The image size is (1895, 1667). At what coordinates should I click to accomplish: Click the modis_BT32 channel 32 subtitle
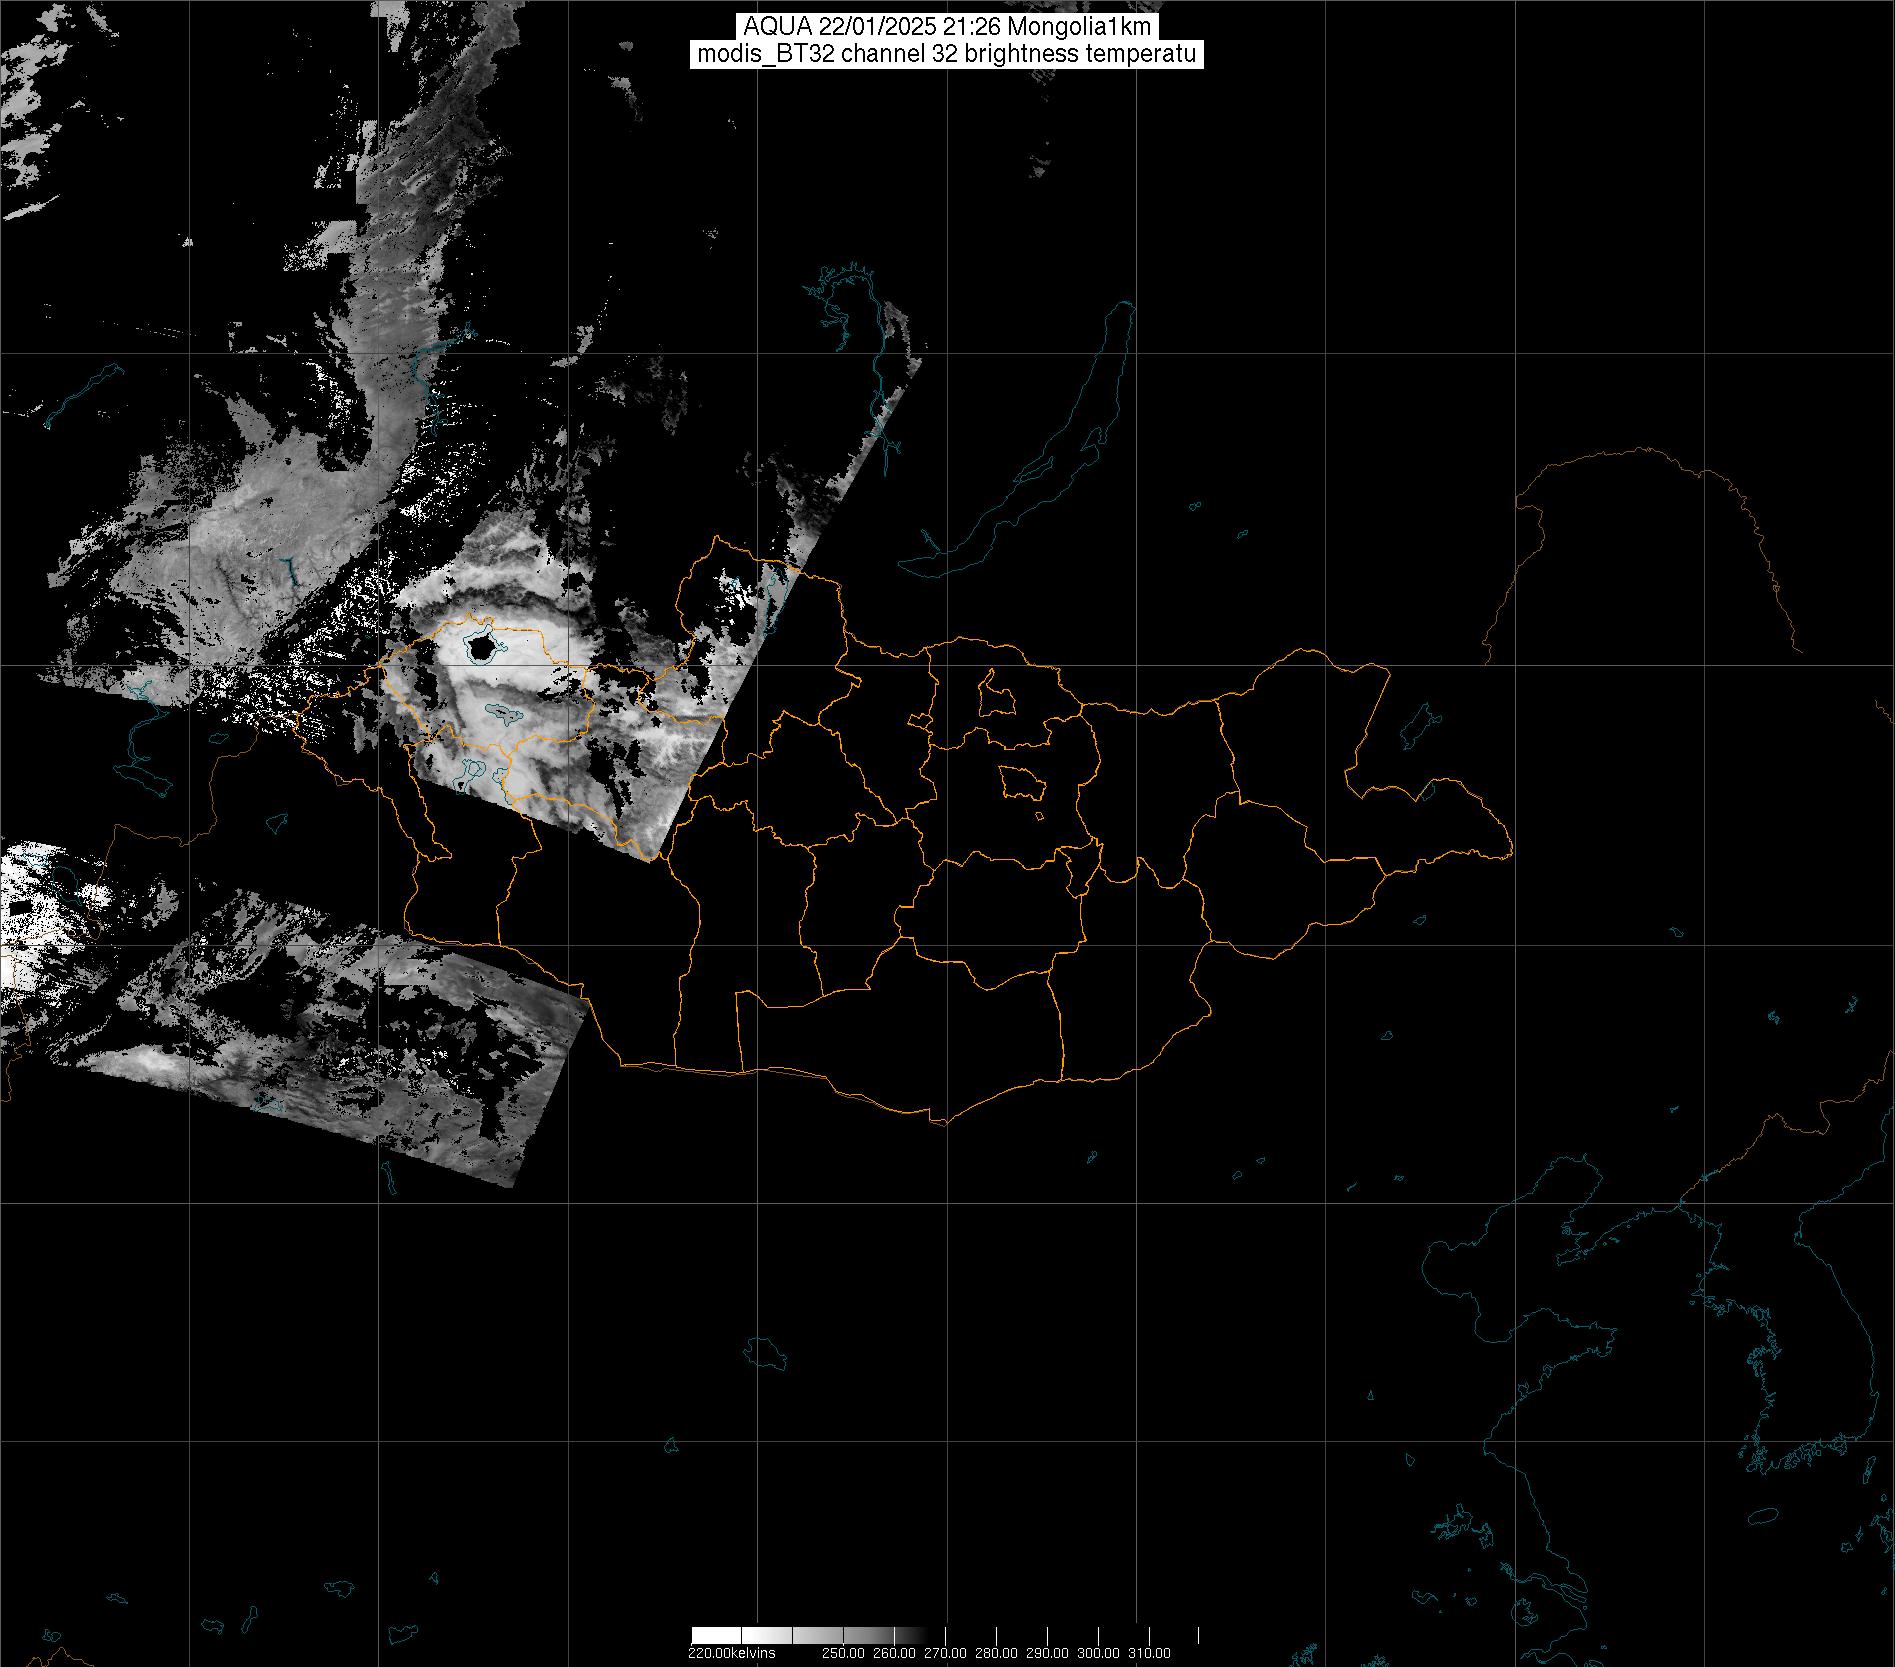(x=946, y=54)
